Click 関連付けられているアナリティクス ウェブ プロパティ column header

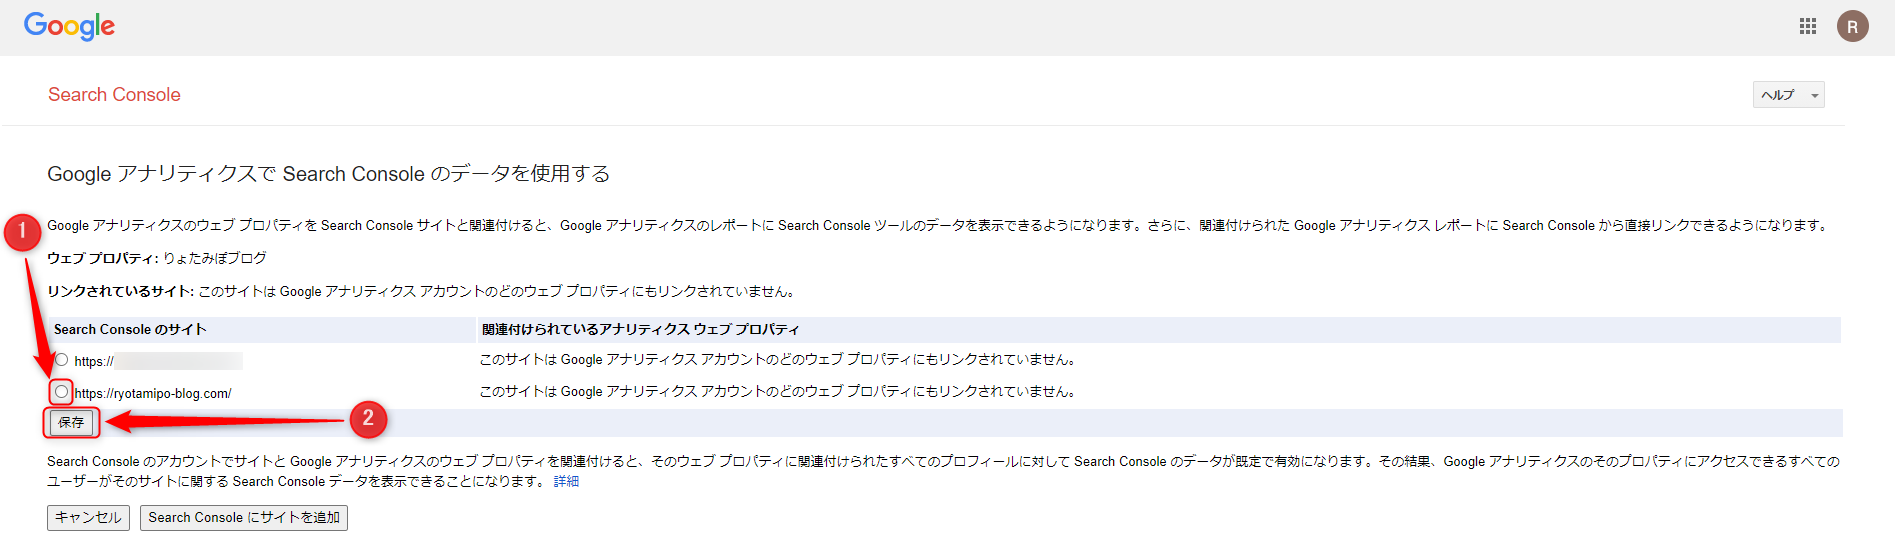click(640, 329)
